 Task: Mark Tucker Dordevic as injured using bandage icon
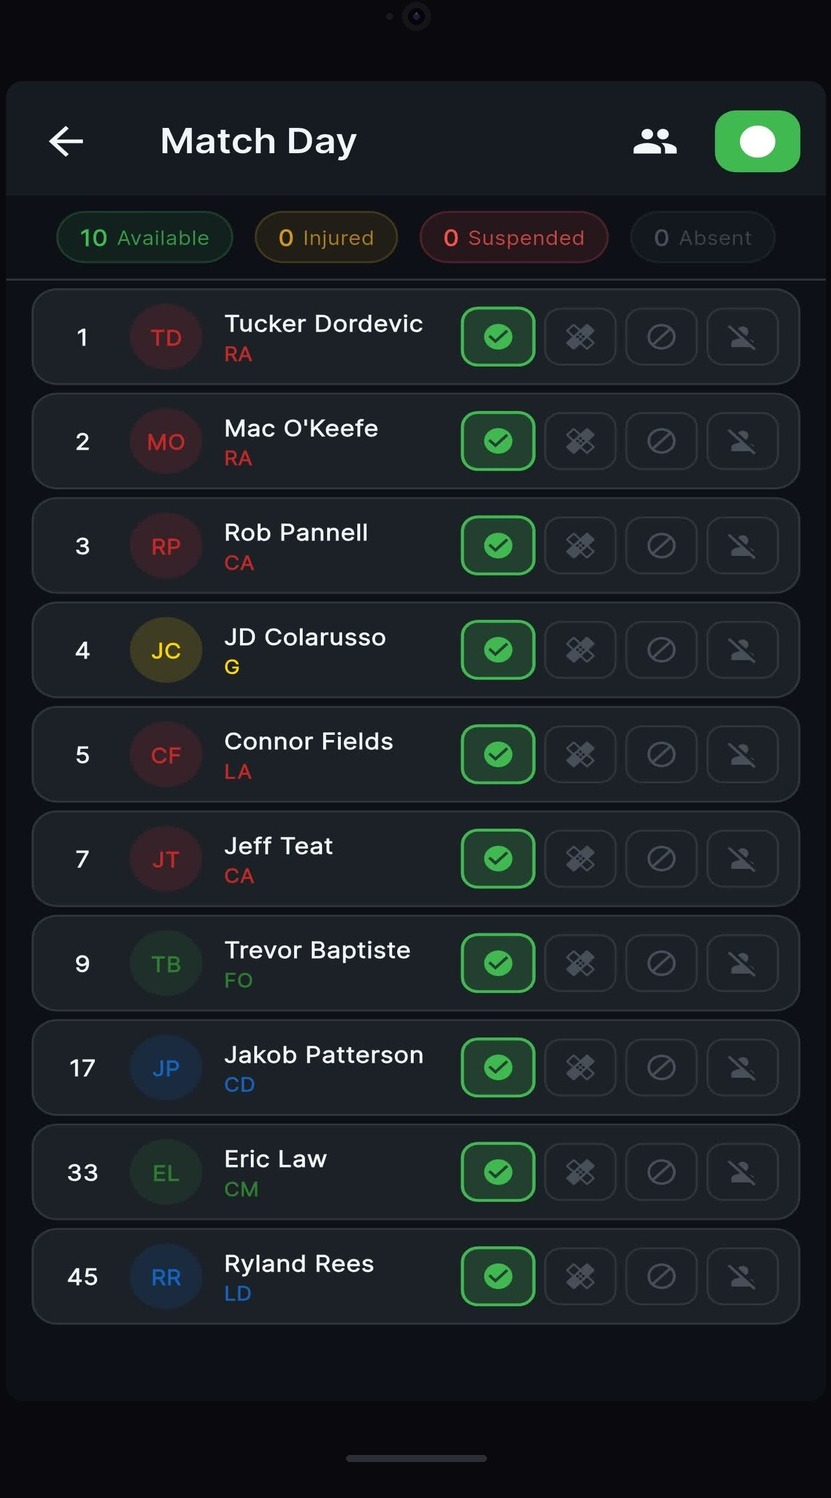580,337
